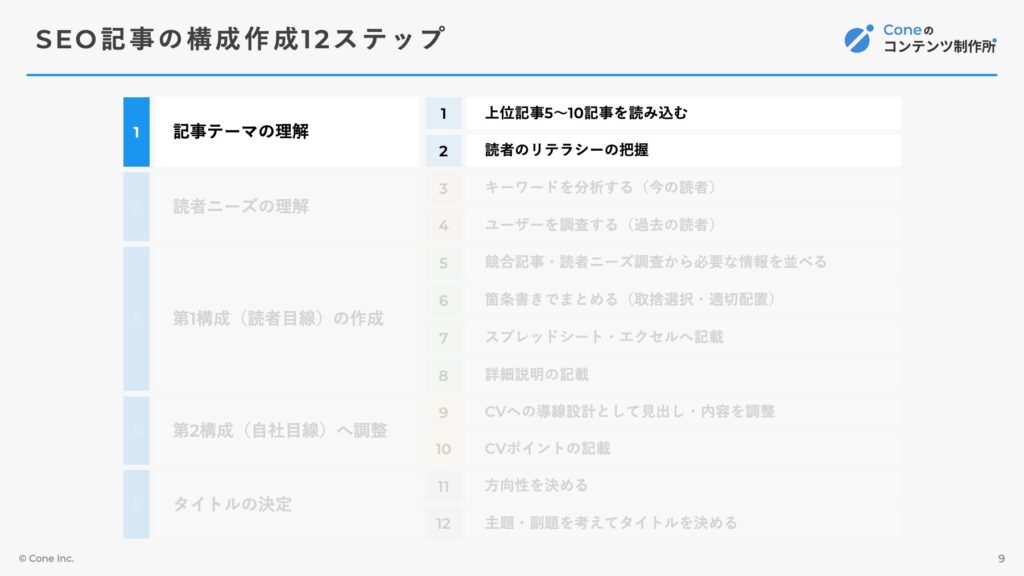The image size is (1024, 576).
Task: Click the step 1 number box
Action: [443, 113]
